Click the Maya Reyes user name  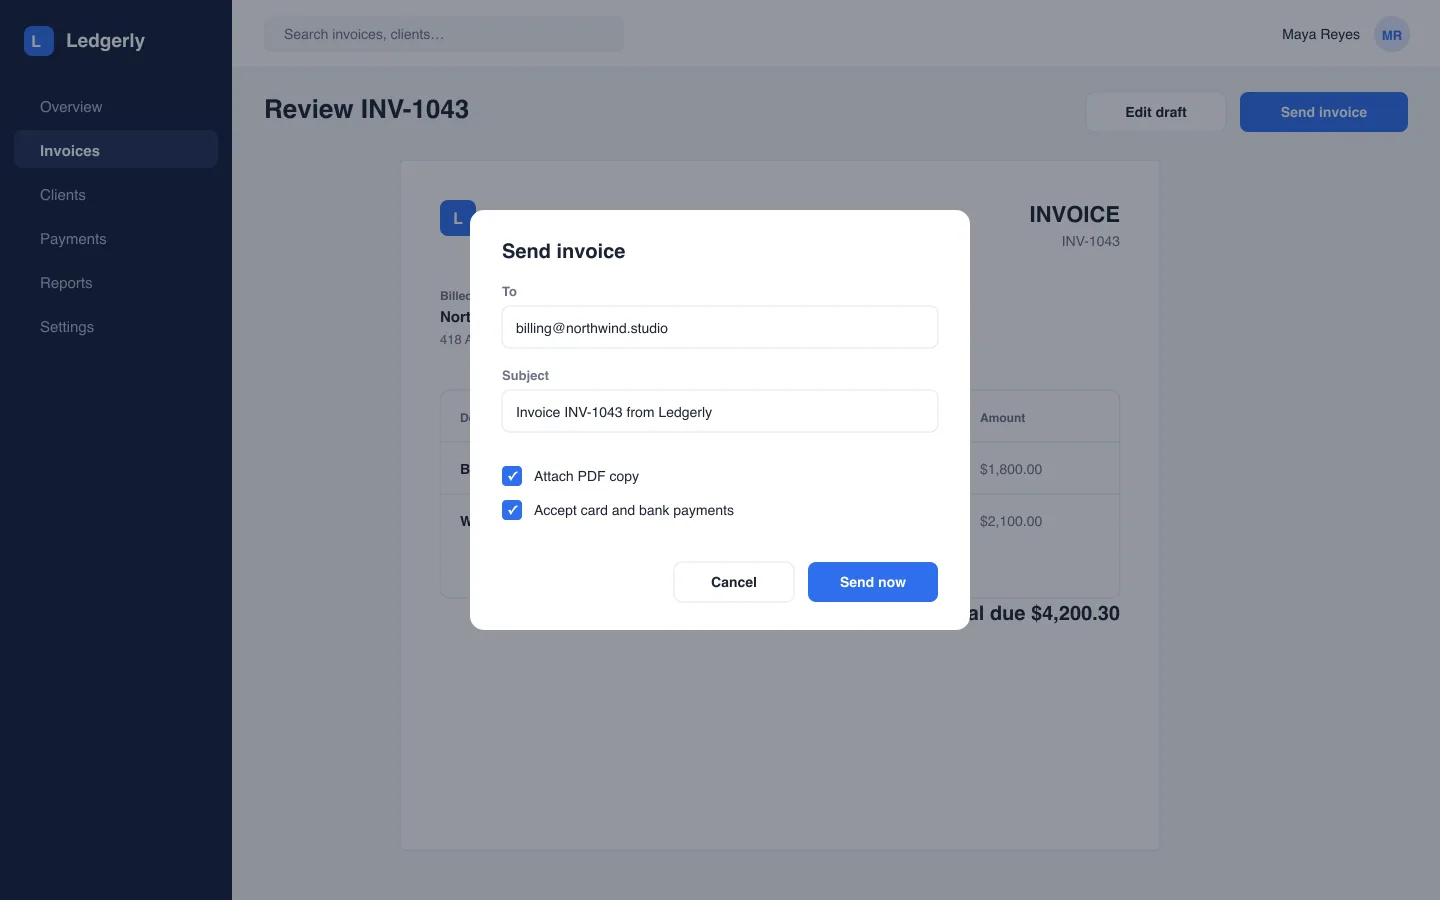click(x=1321, y=35)
